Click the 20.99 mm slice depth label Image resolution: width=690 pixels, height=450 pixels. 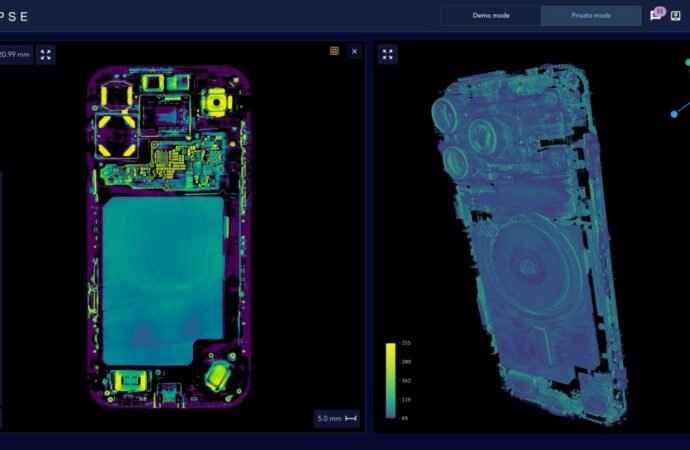click(15, 55)
